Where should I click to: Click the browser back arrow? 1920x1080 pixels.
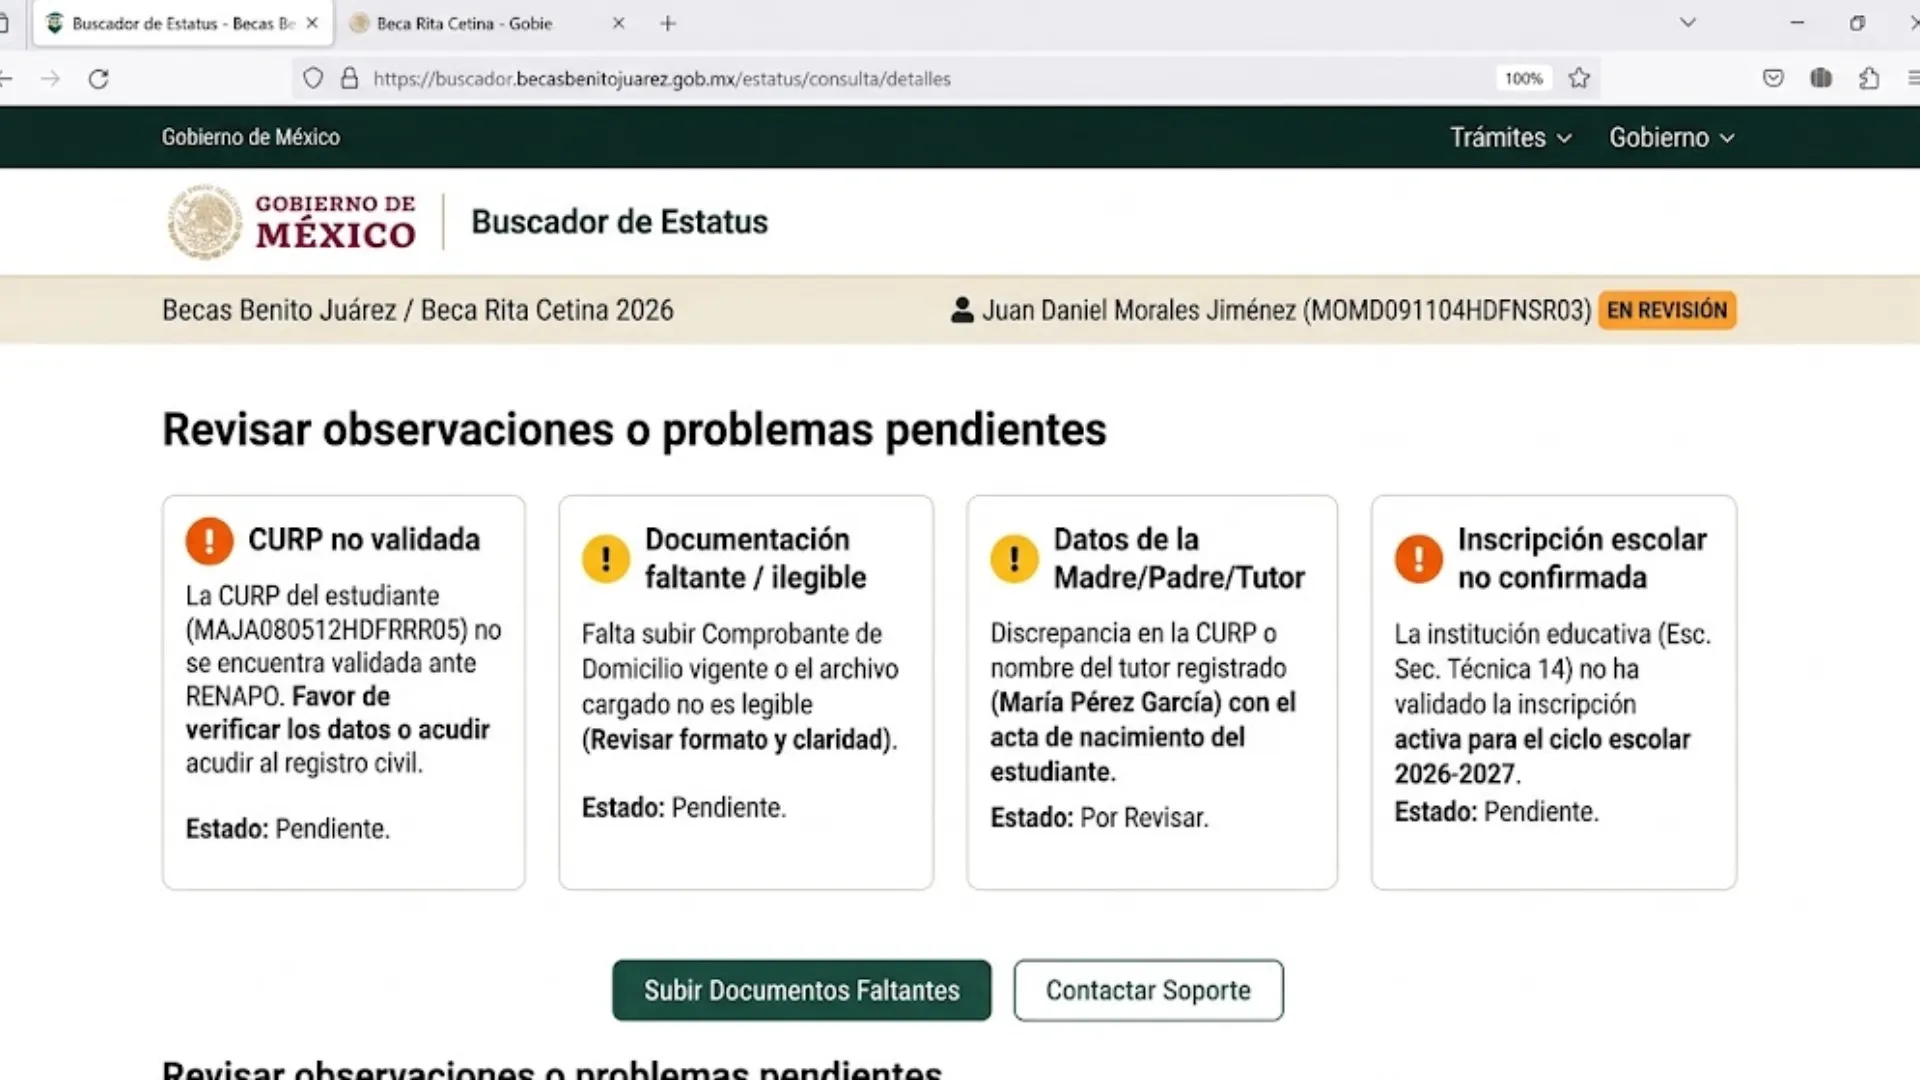click(6, 79)
